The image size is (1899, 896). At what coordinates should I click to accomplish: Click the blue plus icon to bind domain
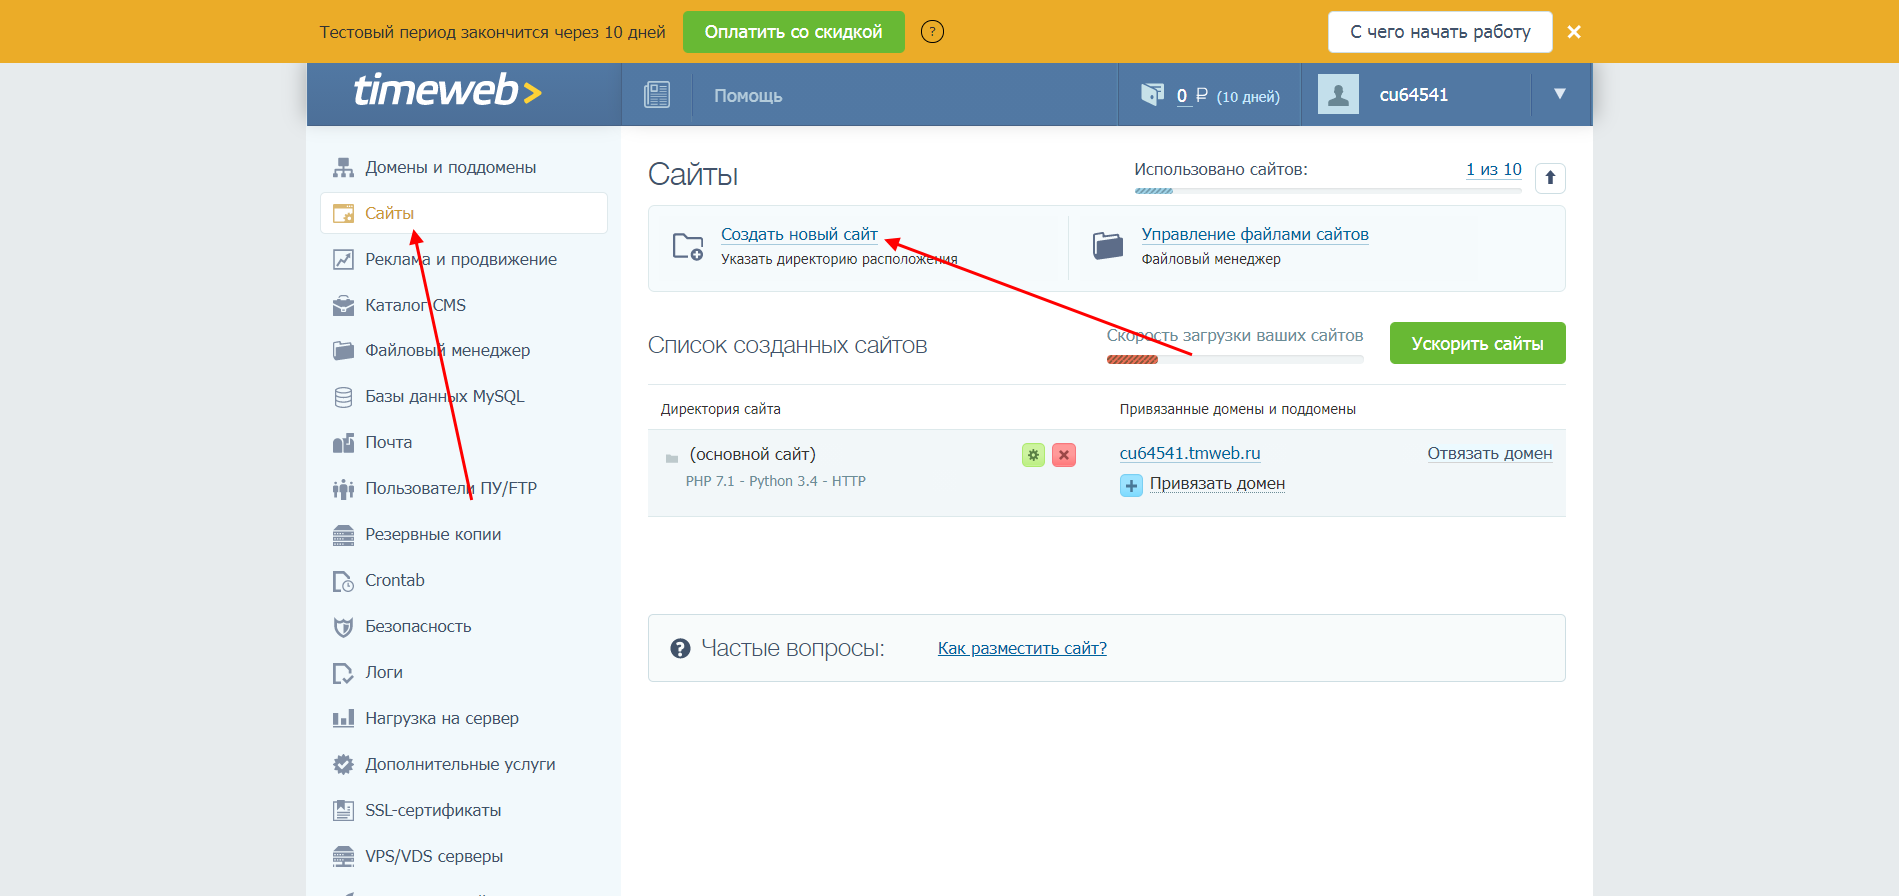coord(1131,485)
